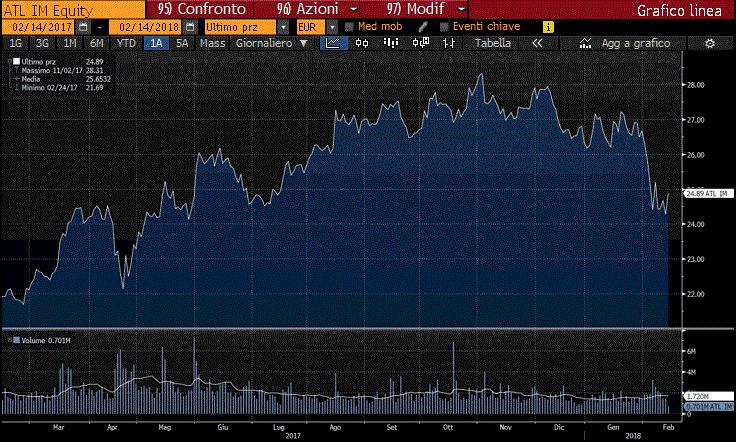Select the OHLC tick chart icon
Image resolution: width=736 pixels, height=442 pixels.
449,43
